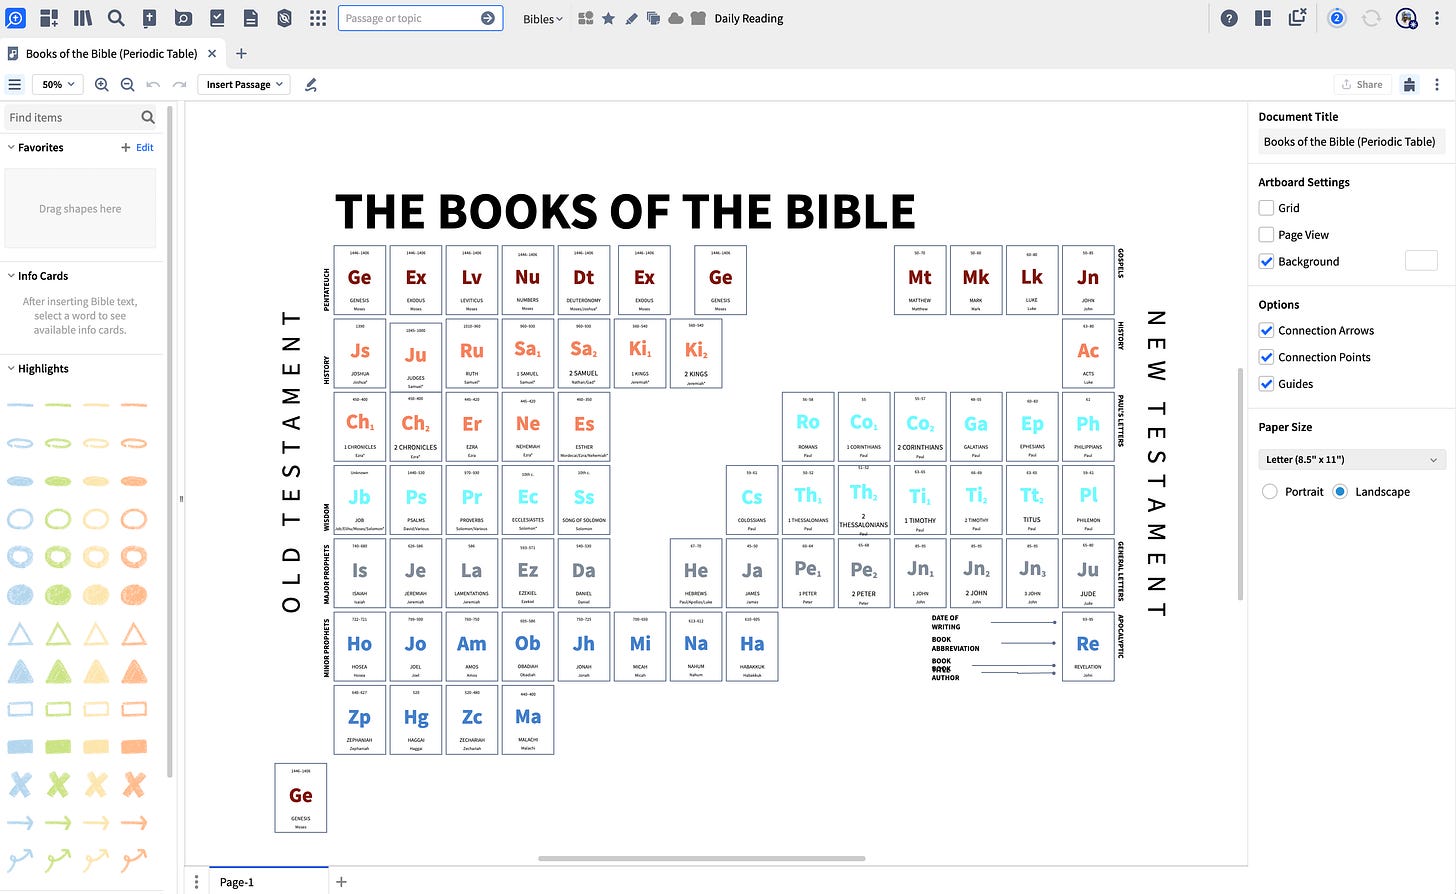Click the Background color swatch
The height and width of the screenshot is (894, 1456).
(x=1421, y=260)
